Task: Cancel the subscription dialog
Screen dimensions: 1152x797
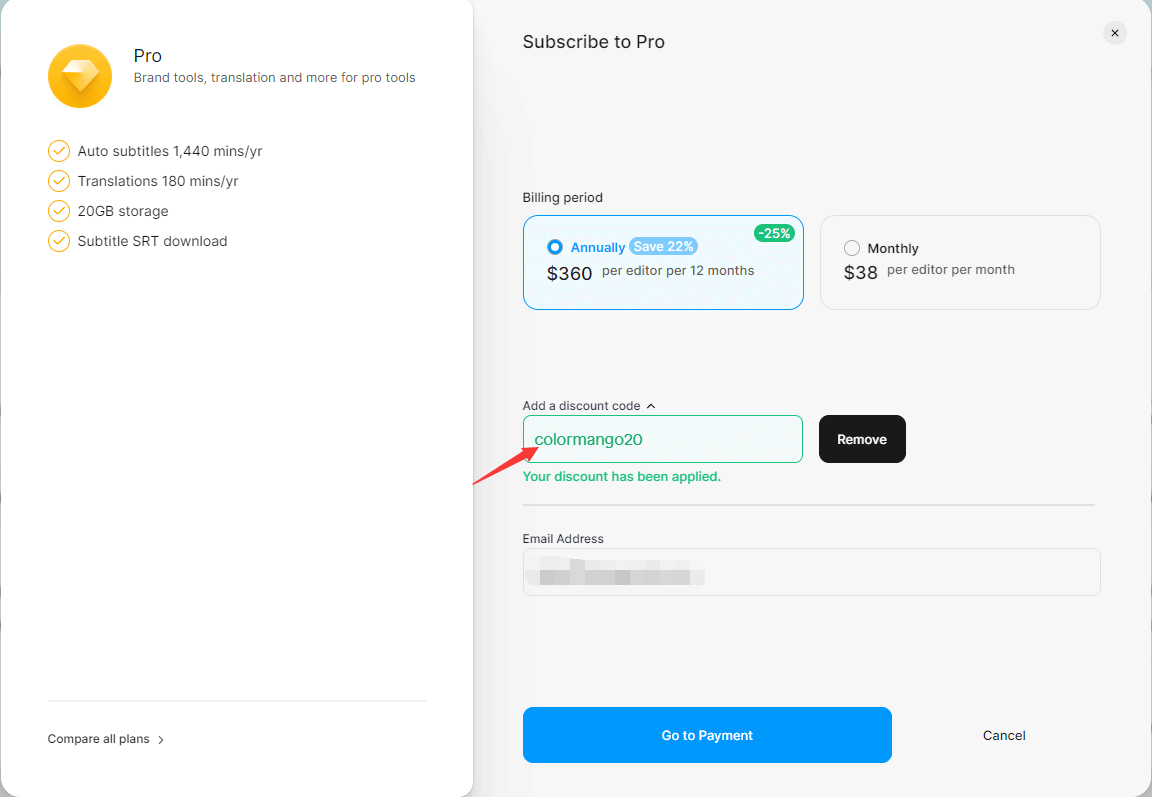Action: [x=1004, y=735]
